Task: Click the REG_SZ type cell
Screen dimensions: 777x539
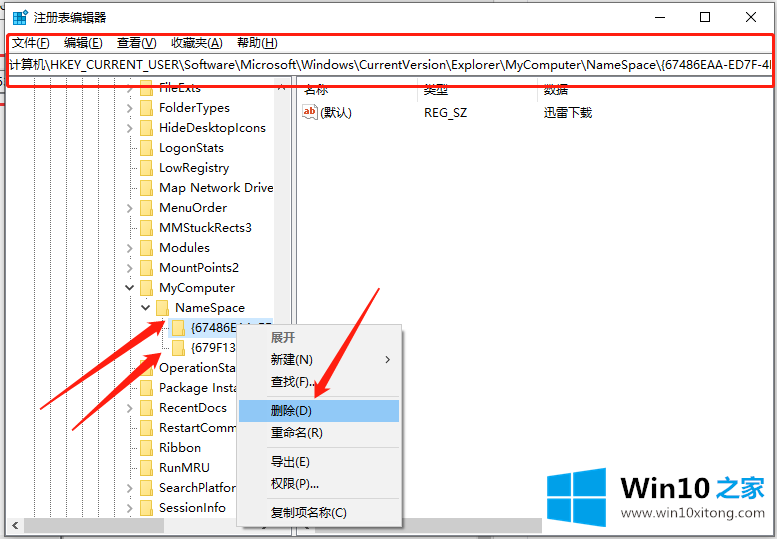Action: [445, 113]
